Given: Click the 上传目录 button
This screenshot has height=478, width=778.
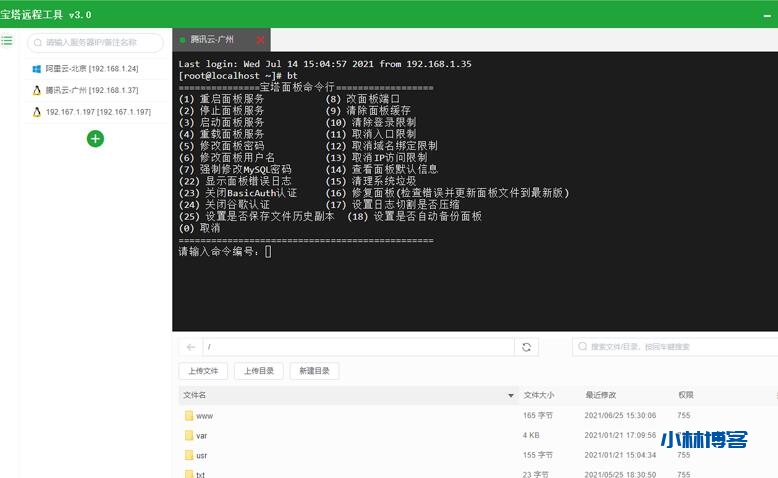Looking at the screenshot, I should click(x=259, y=371).
